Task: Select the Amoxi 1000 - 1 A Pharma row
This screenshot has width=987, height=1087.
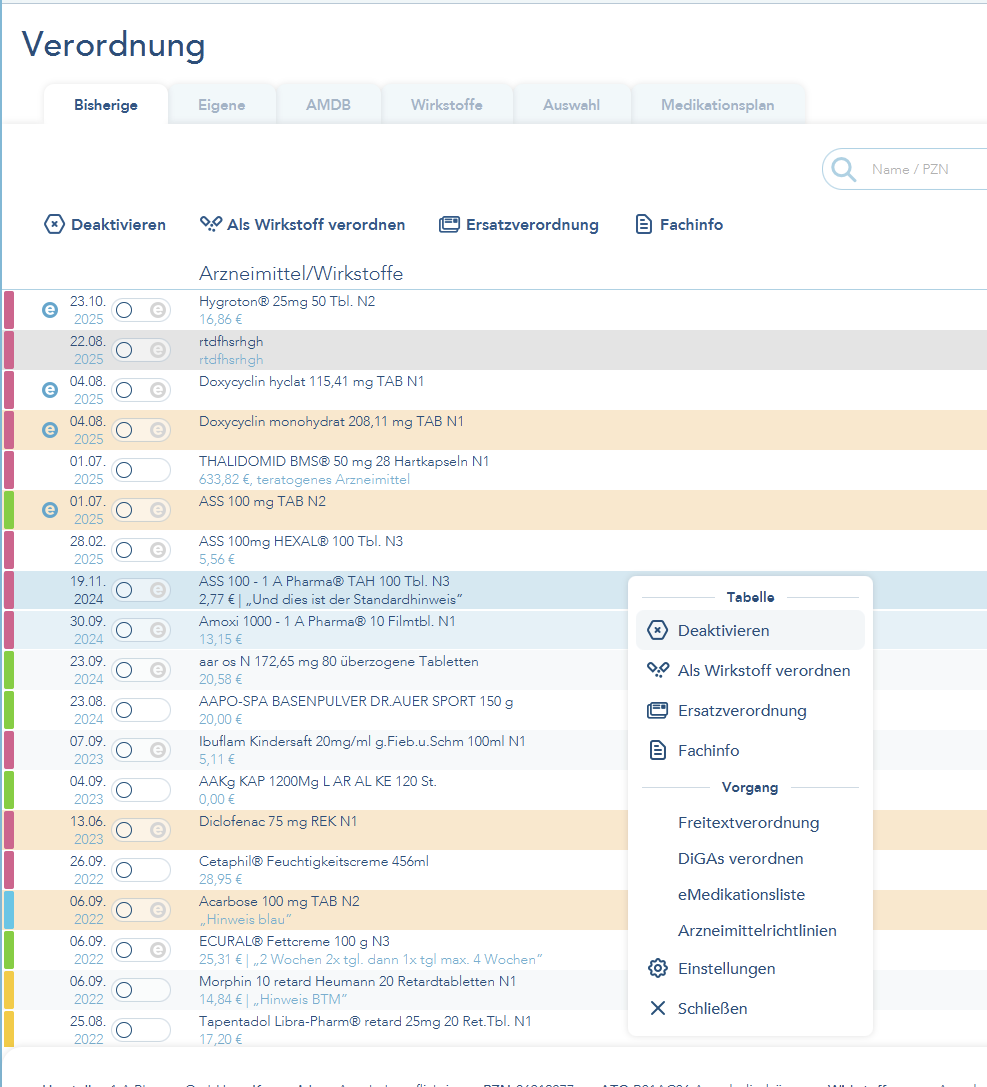Action: 315,630
